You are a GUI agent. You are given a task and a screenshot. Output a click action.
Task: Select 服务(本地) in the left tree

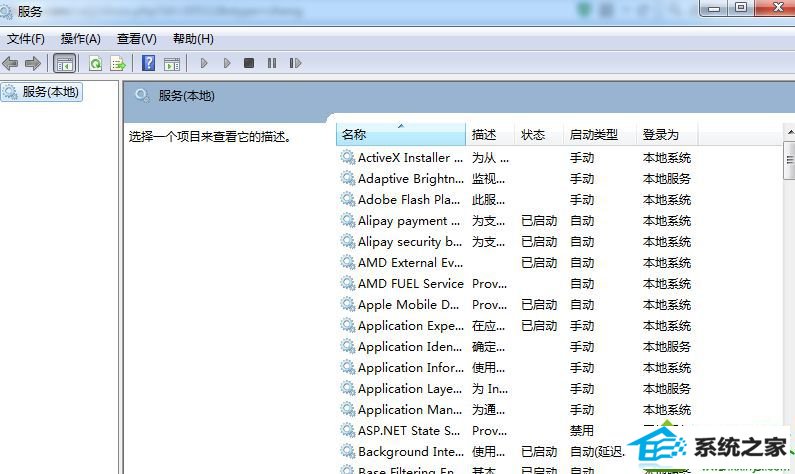point(42,92)
